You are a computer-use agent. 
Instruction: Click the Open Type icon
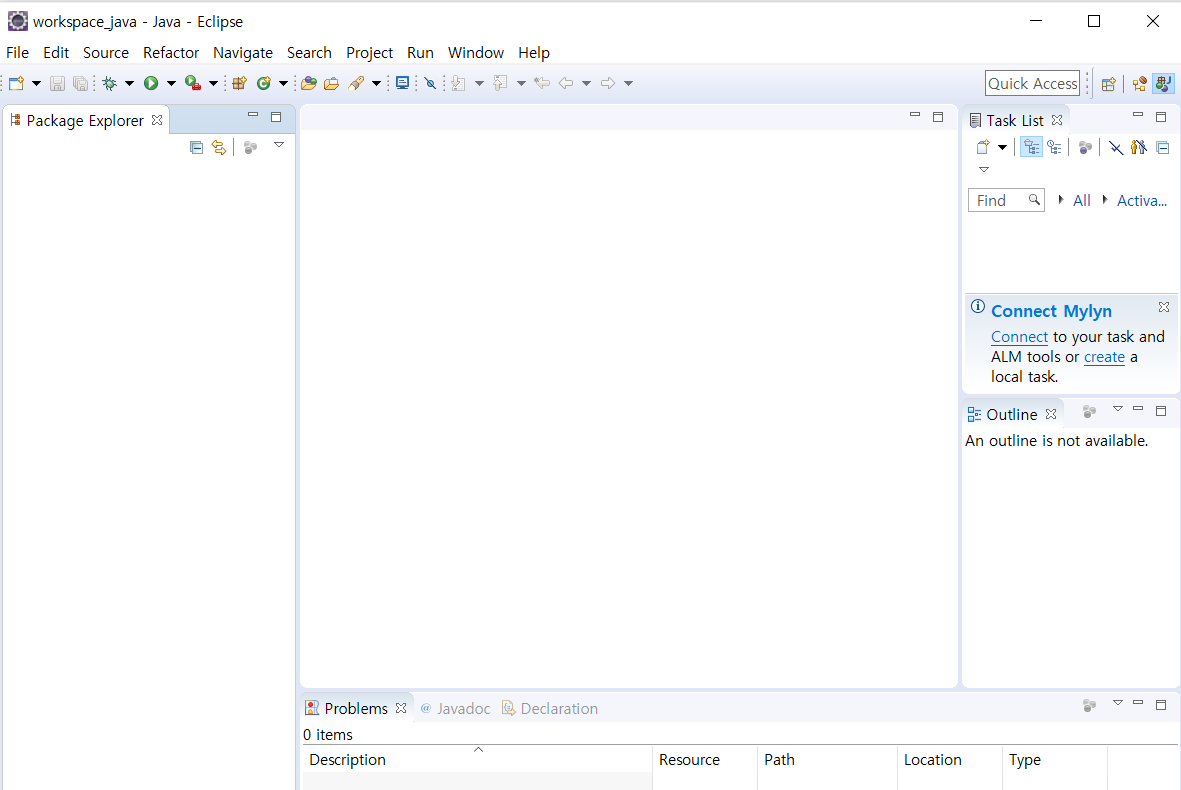[x=308, y=84]
